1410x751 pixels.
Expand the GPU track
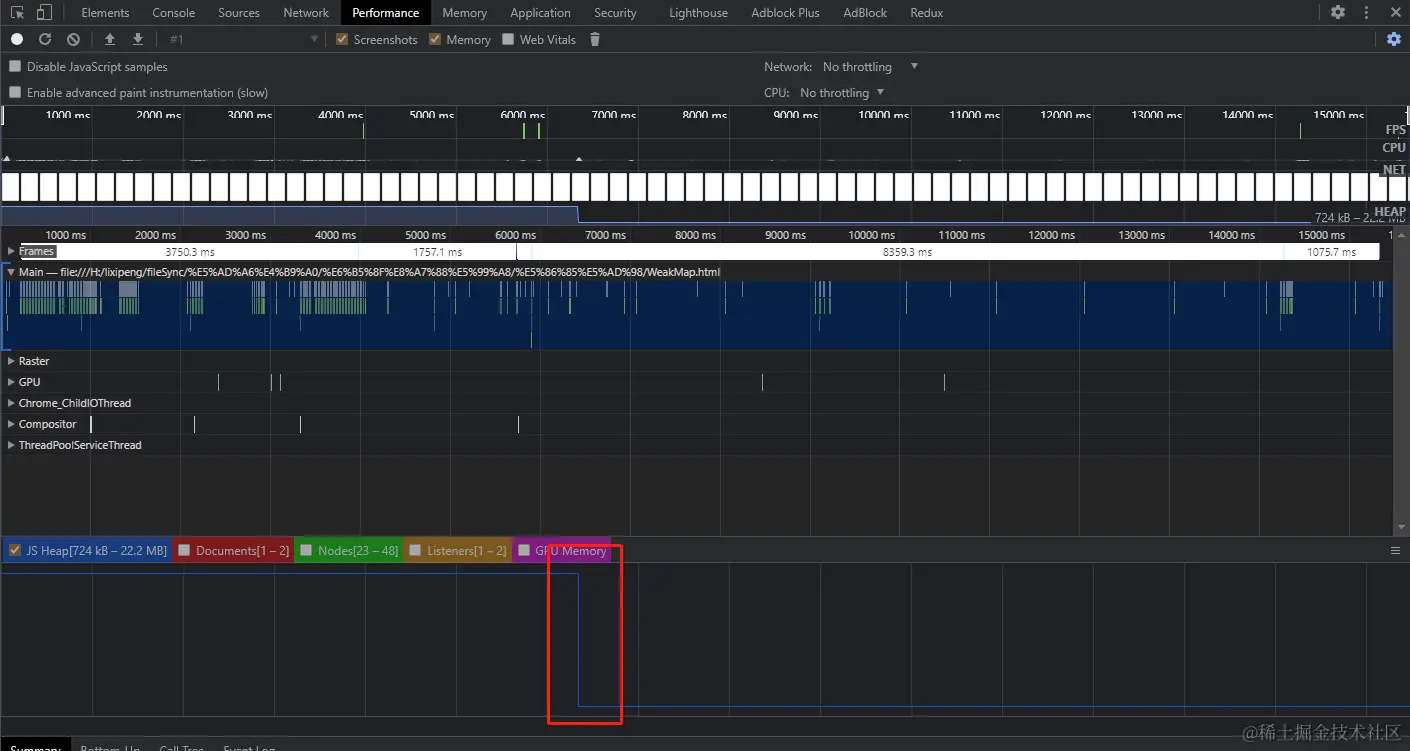click(x=11, y=382)
